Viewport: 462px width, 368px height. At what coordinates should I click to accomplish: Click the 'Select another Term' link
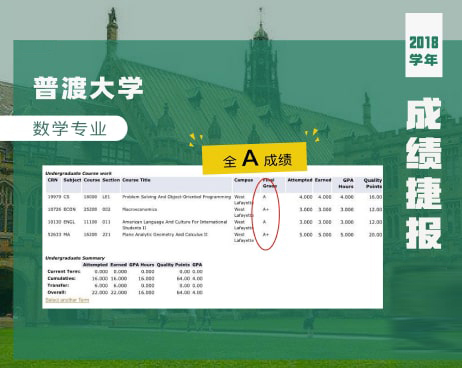tap(67, 300)
